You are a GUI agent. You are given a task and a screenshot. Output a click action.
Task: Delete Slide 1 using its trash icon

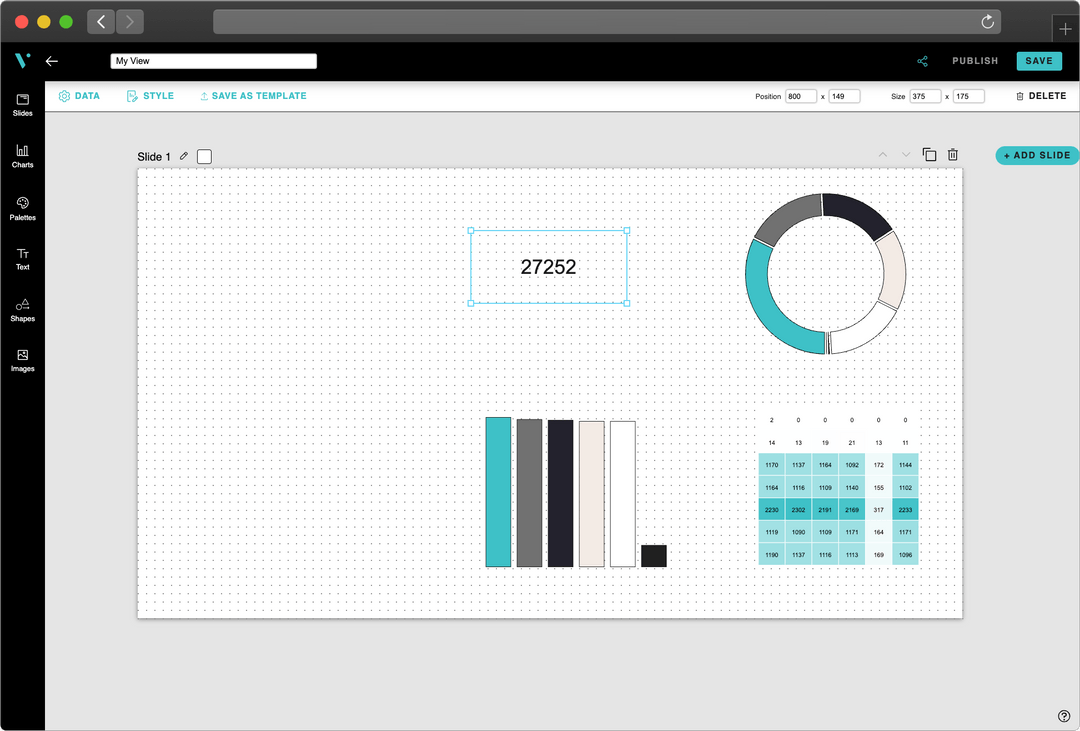click(x=952, y=154)
